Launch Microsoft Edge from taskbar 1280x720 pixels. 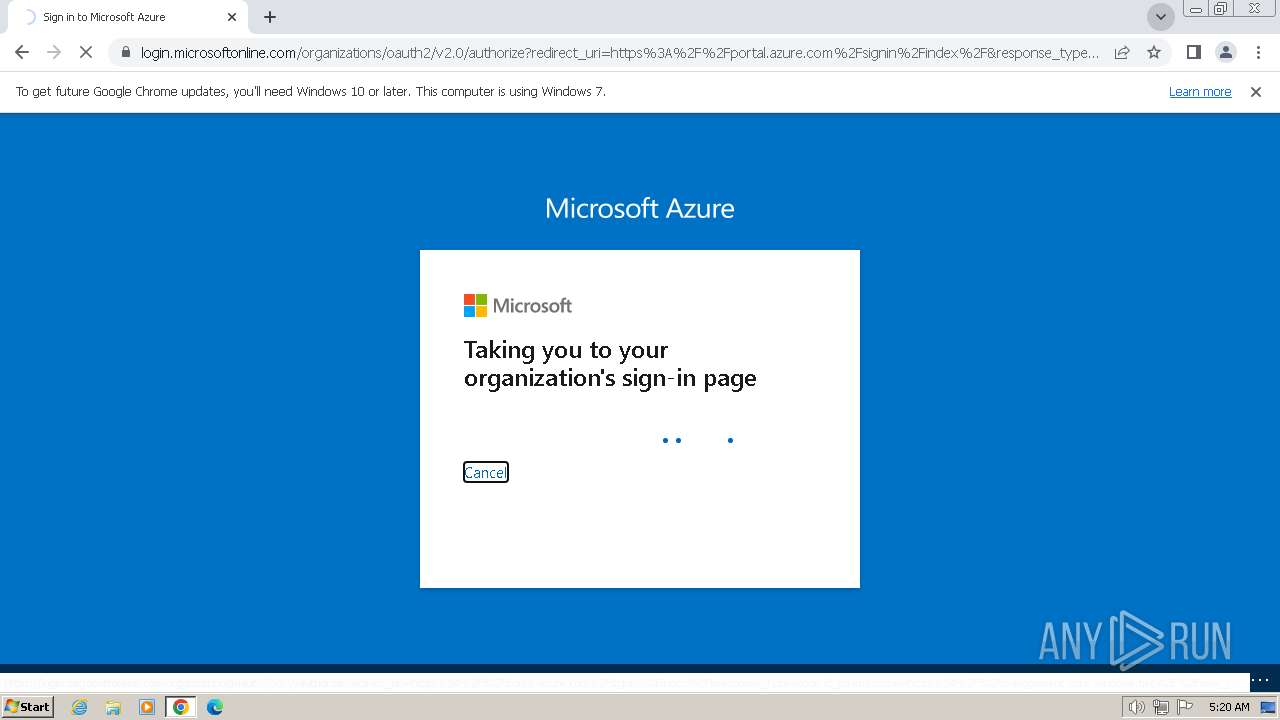(215, 707)
